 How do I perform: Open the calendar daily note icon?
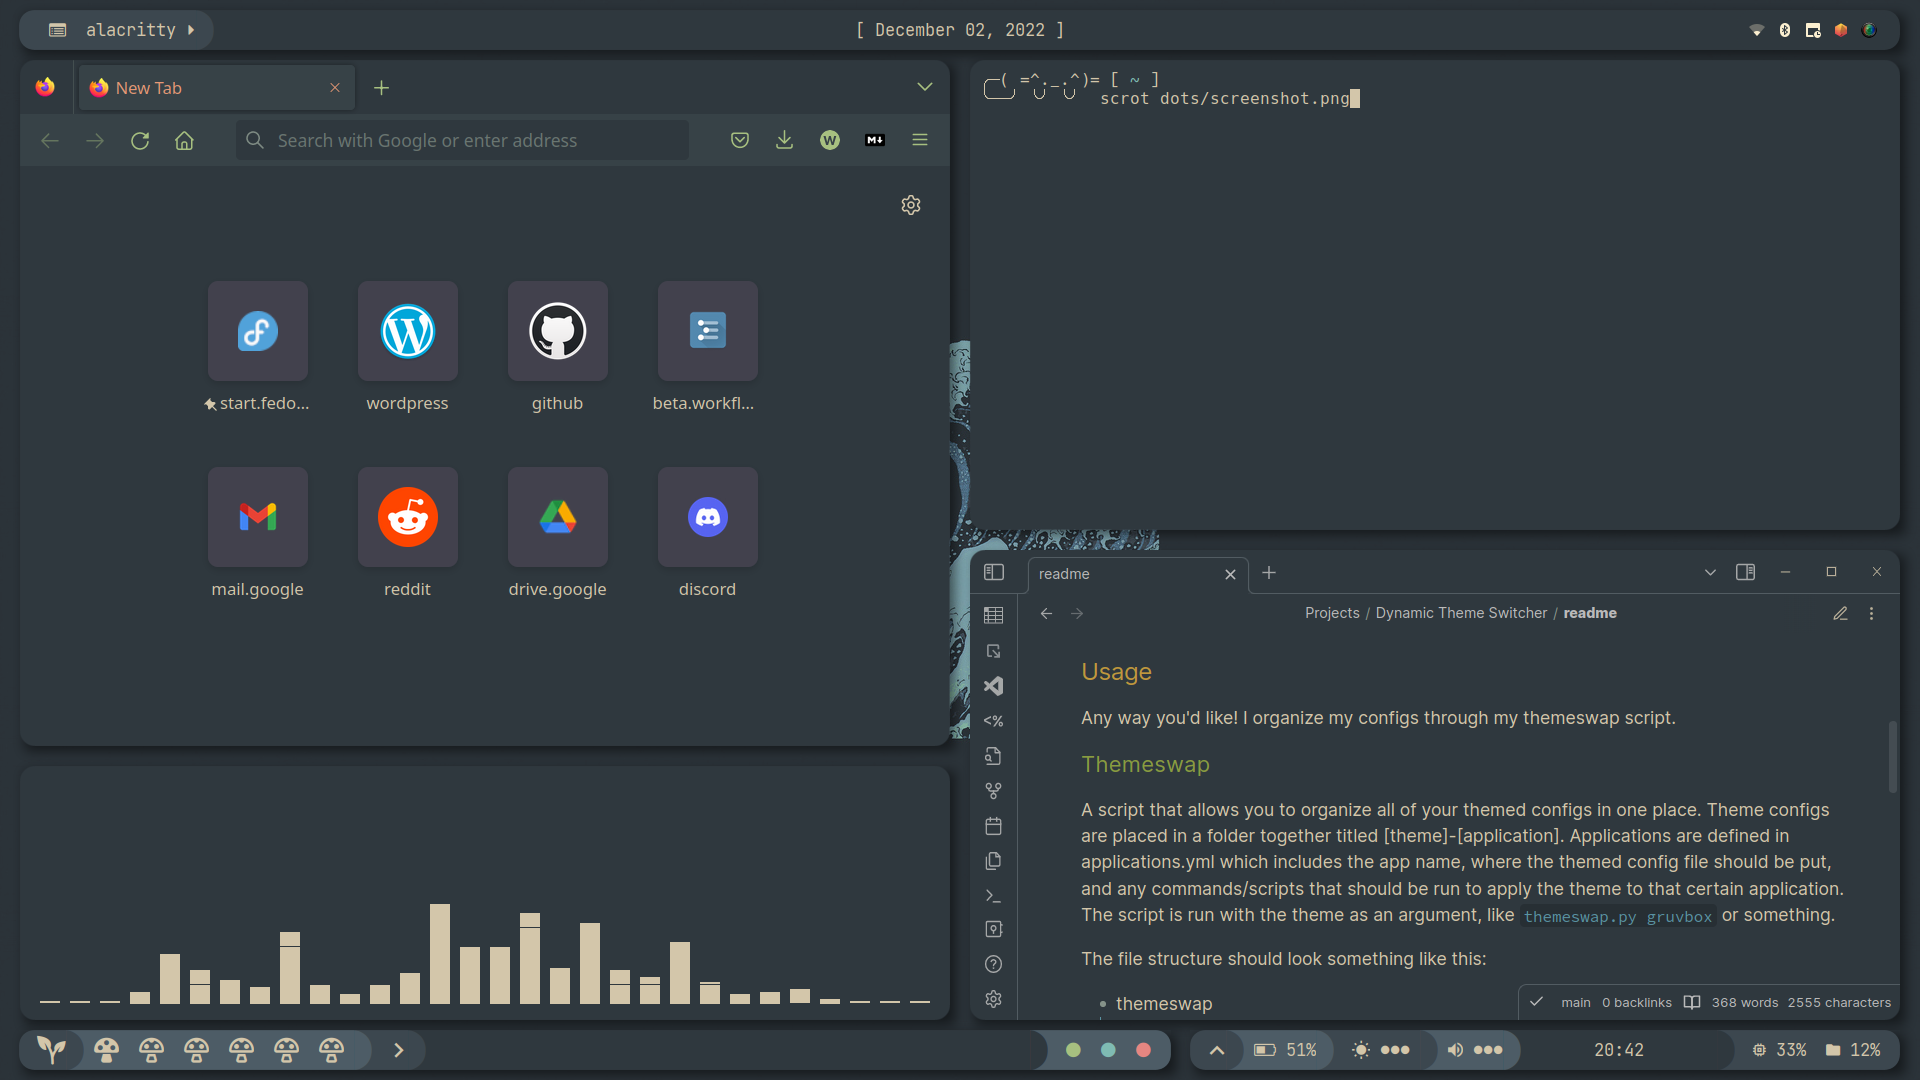[993, 826]
